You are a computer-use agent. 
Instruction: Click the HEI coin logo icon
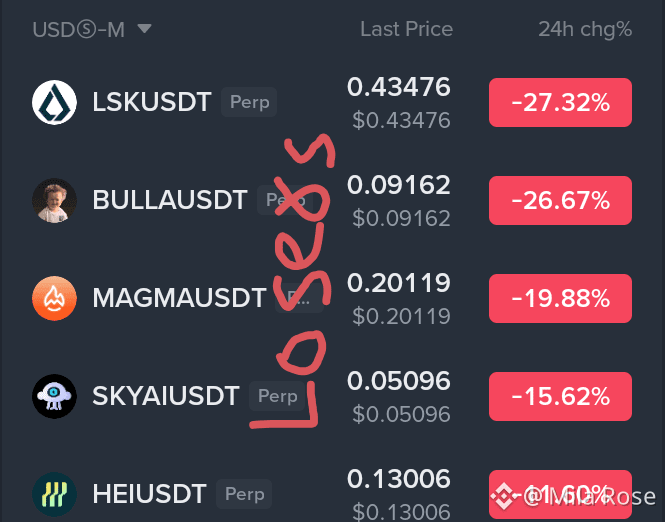point(54,494)
